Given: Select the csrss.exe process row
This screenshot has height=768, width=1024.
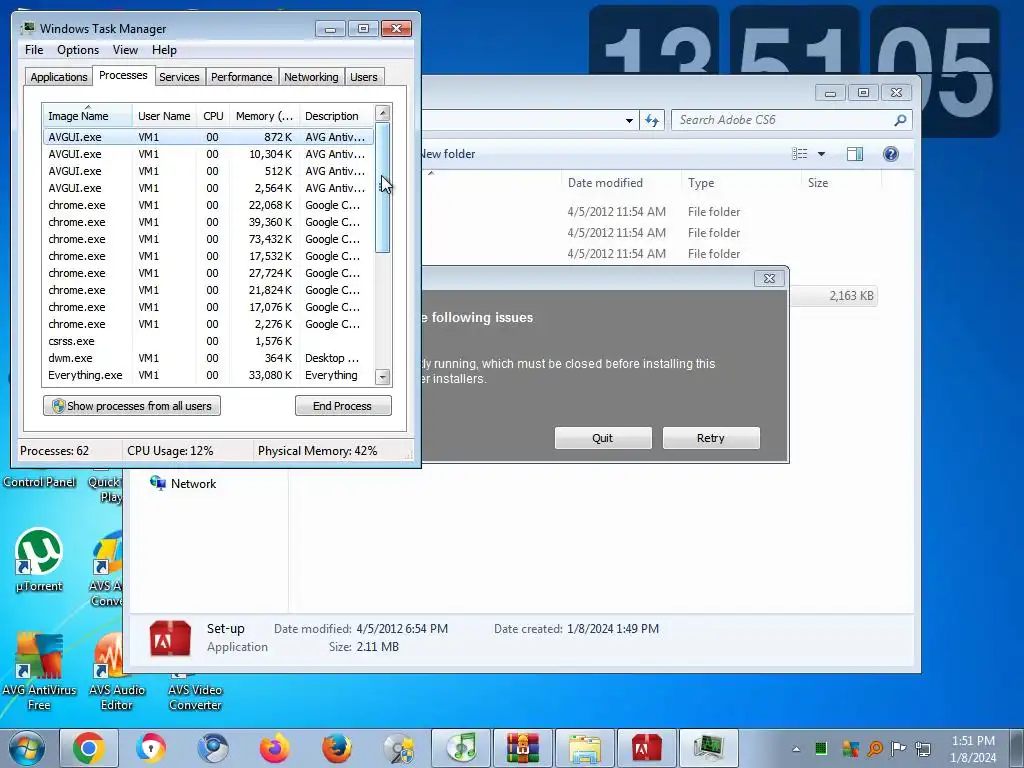Looking at the screenshot, I should (x=208, y=341).
